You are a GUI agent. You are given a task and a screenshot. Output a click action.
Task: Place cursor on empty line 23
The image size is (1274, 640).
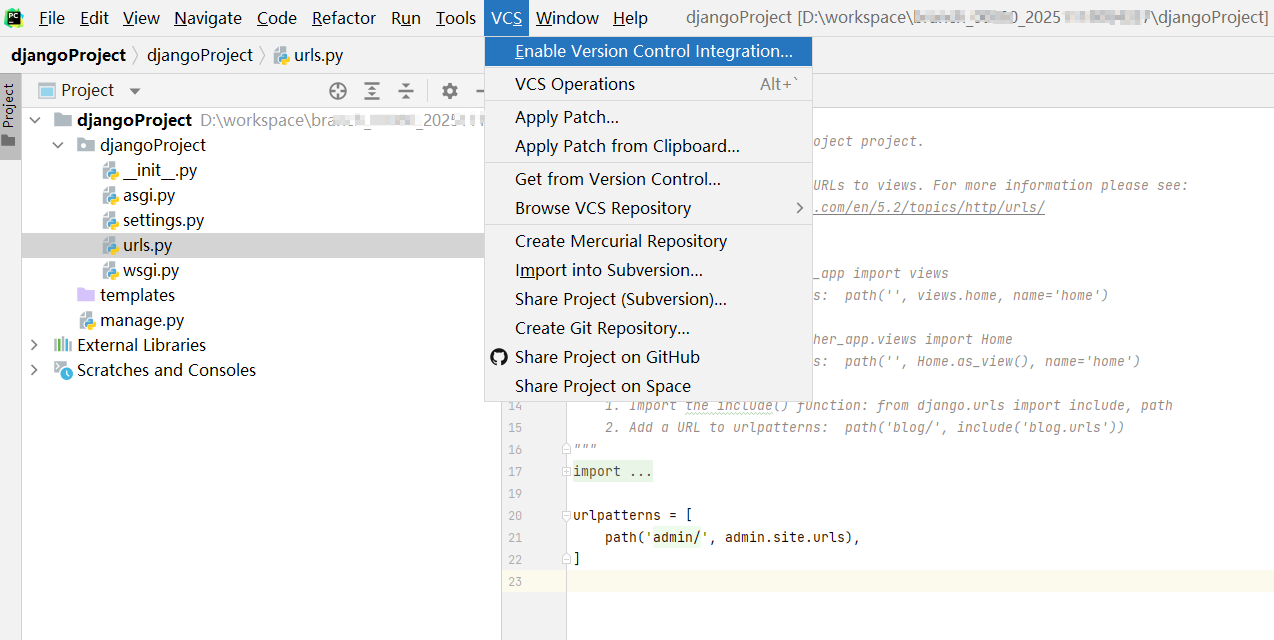(920, 582)
